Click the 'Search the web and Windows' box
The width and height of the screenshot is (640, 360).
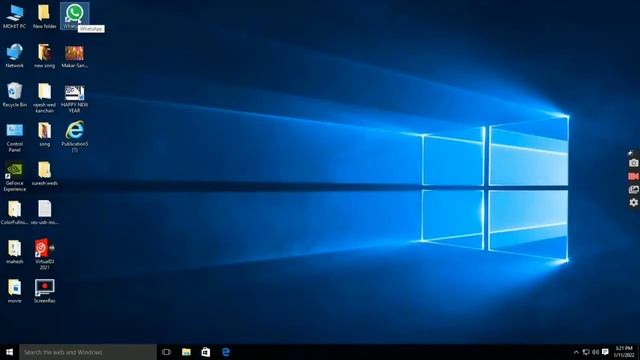tap(88, 352)
